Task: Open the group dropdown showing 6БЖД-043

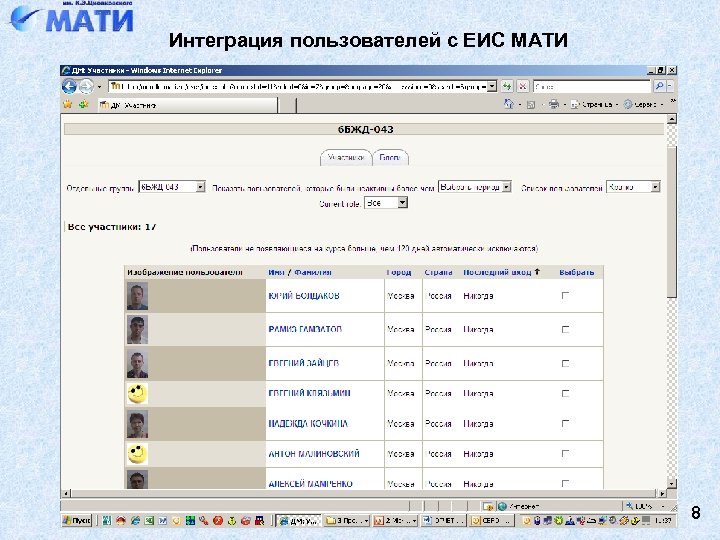Action: [172, 187]
